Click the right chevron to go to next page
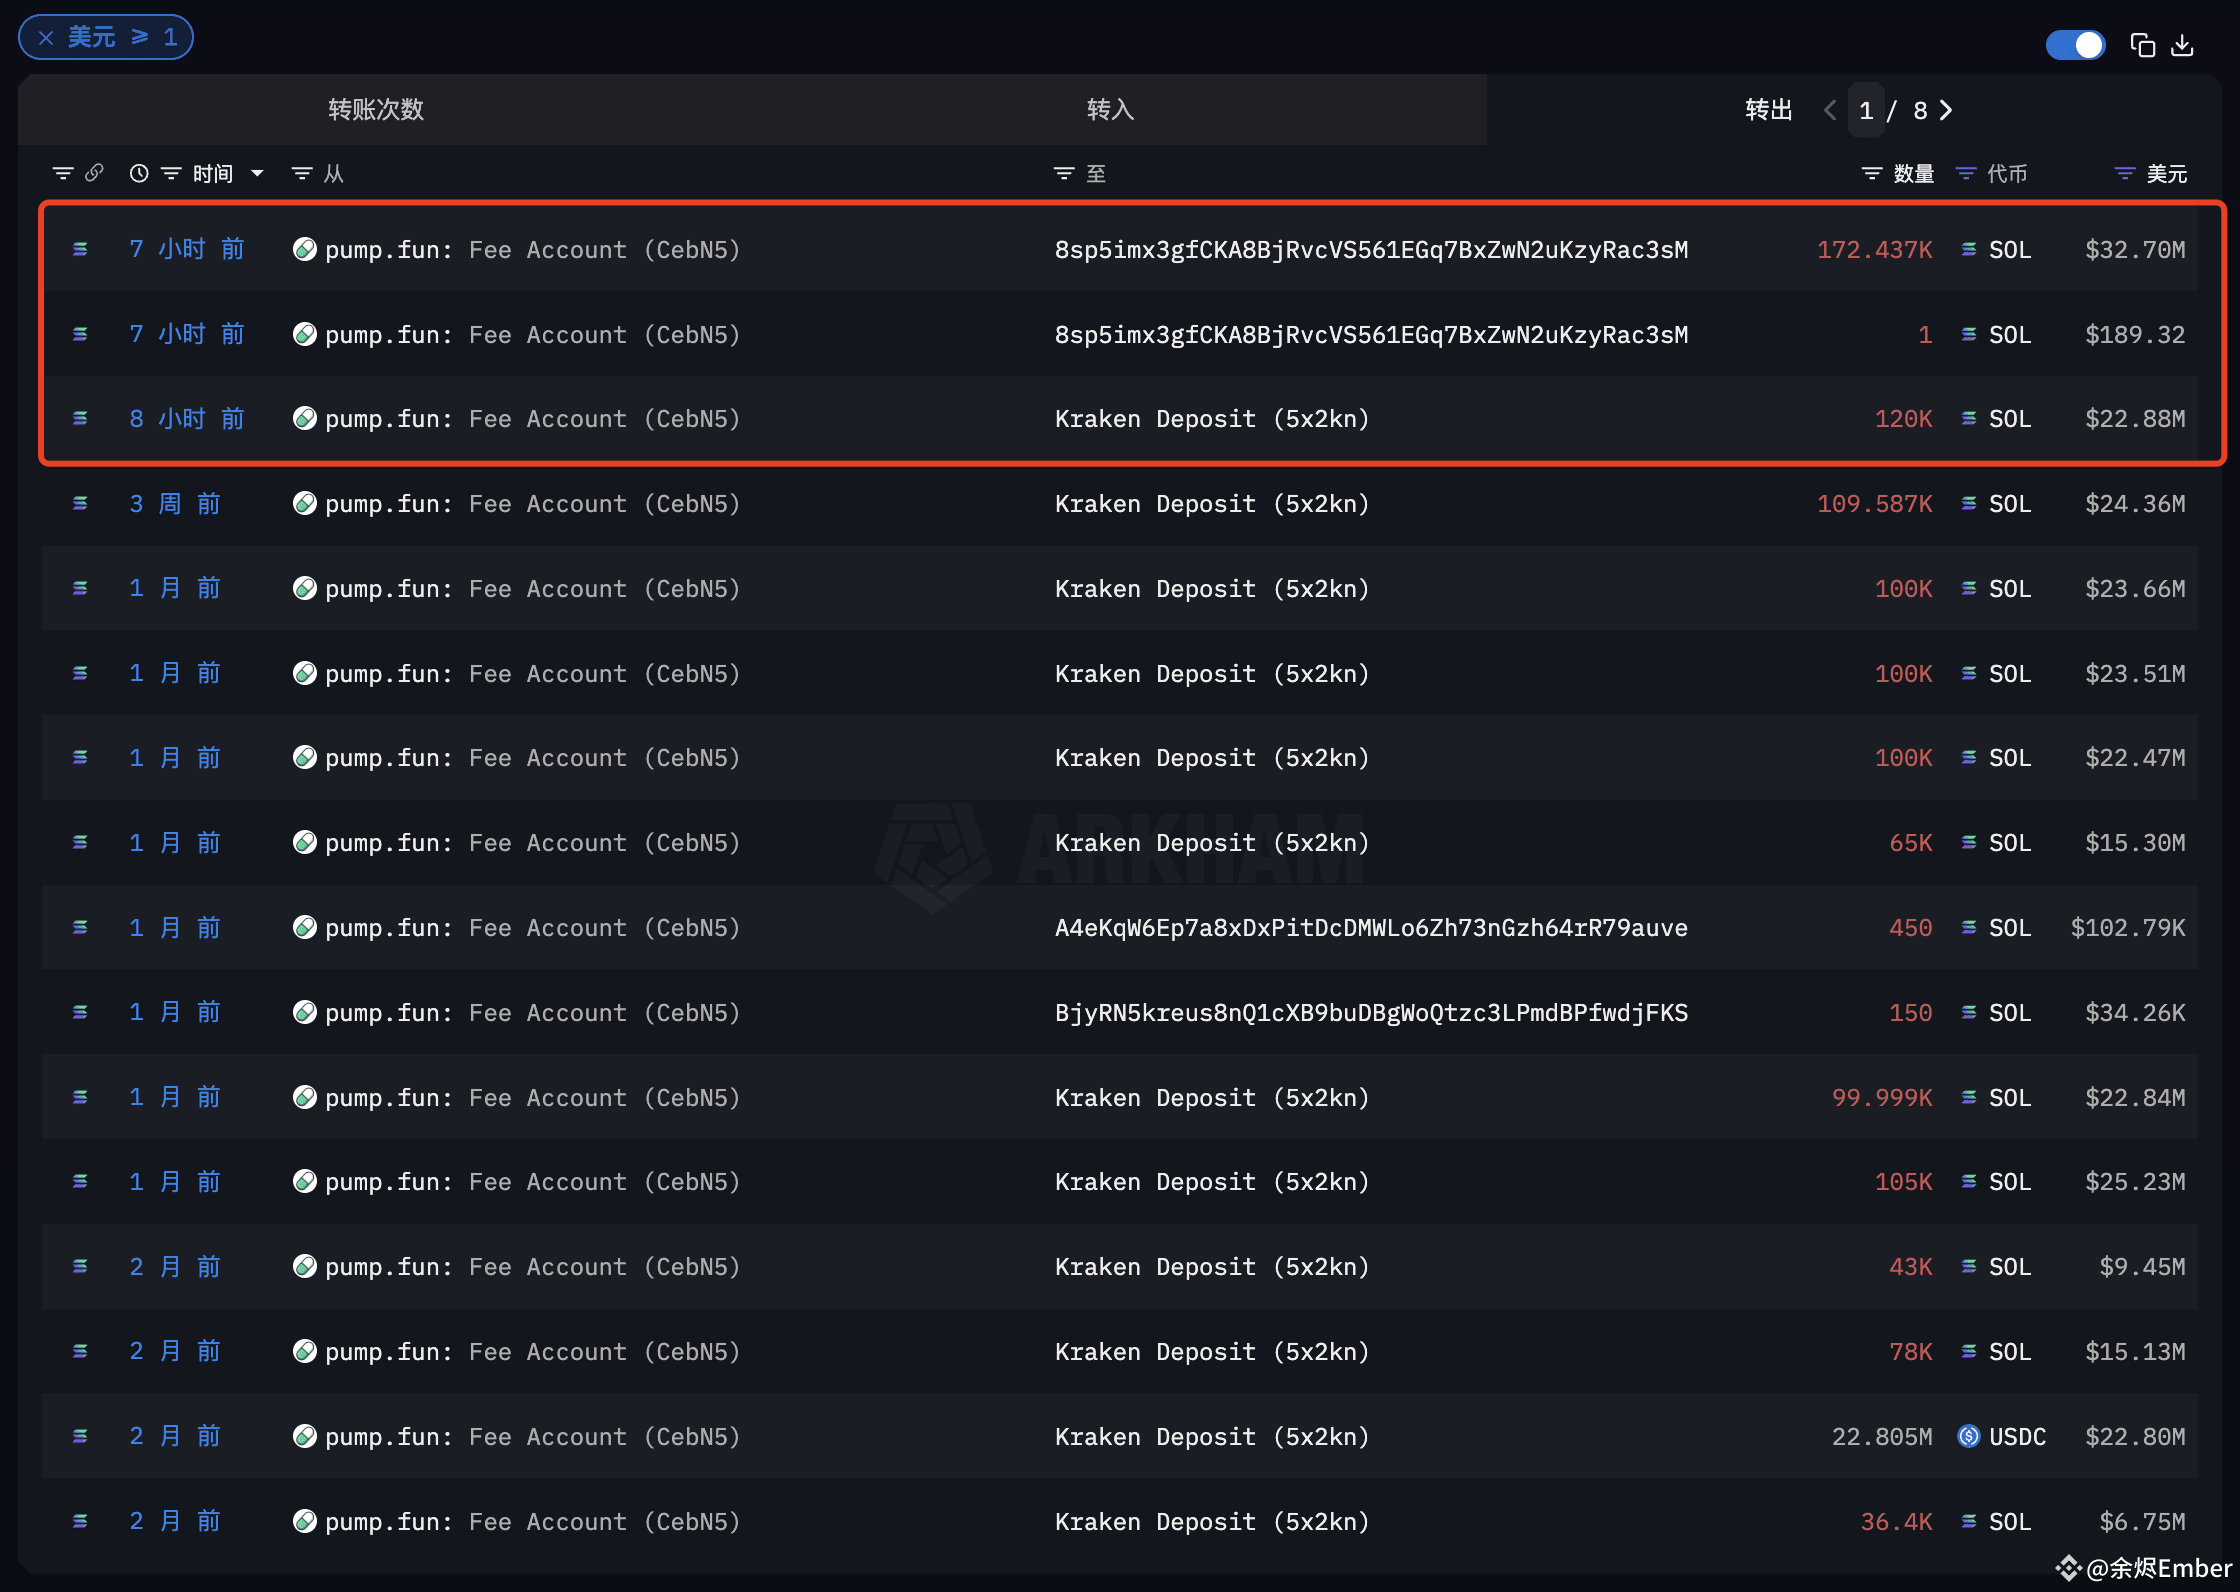Image resolution: width=2240 pixels, height=1592 pixels. pyautogui.click(x=1946, y=110)
